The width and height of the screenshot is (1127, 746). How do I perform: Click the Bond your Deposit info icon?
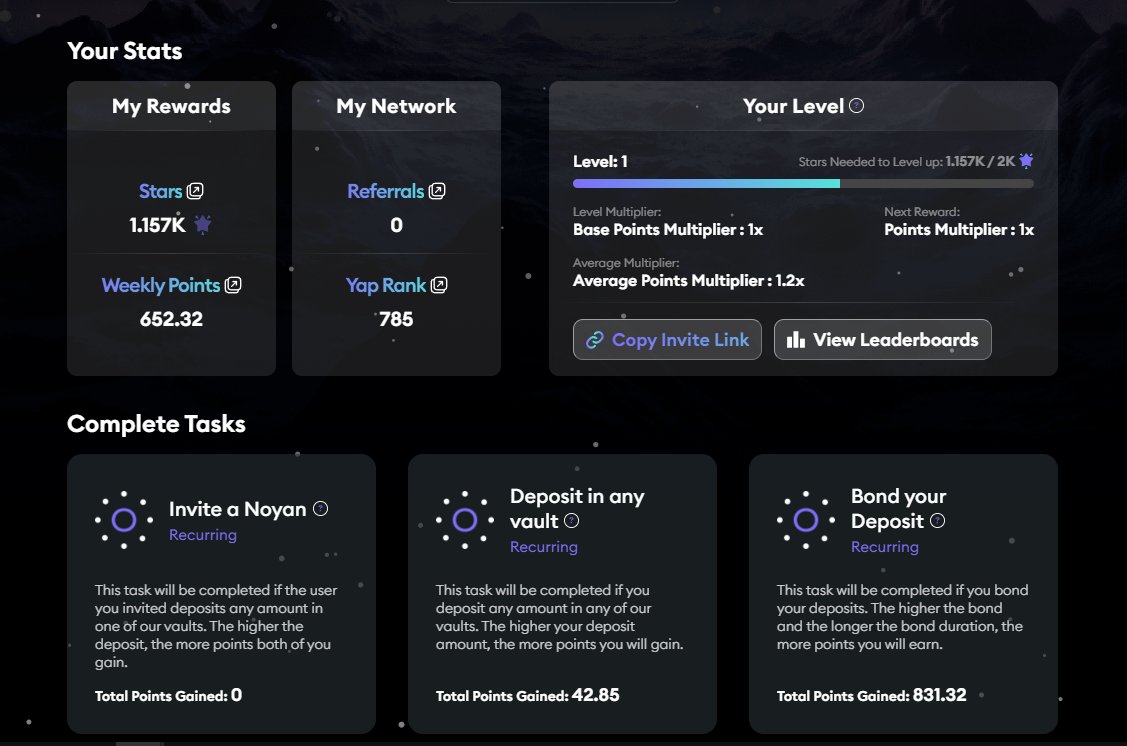tap(937, 521)
